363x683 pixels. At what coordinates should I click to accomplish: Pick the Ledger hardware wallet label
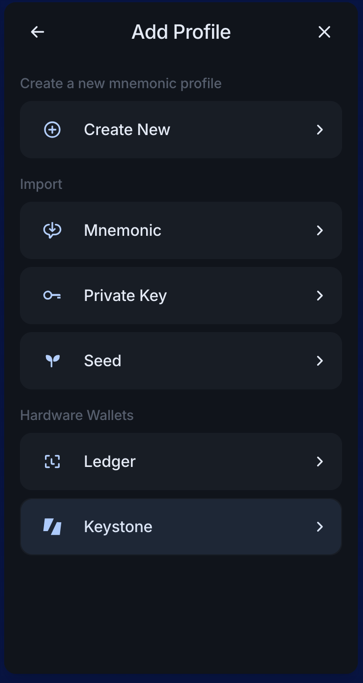pos(110,462)
